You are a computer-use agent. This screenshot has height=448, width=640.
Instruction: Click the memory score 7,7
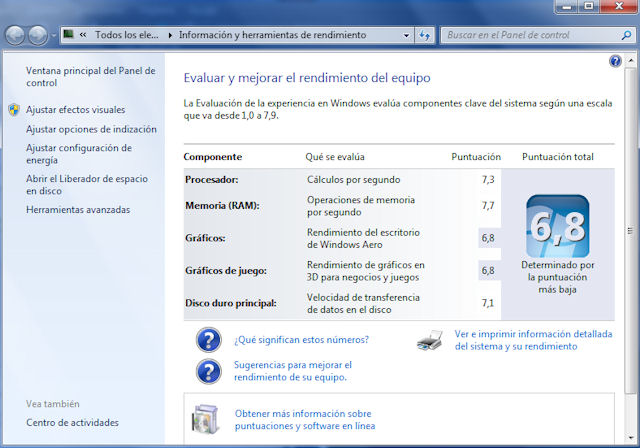(488, 206)
